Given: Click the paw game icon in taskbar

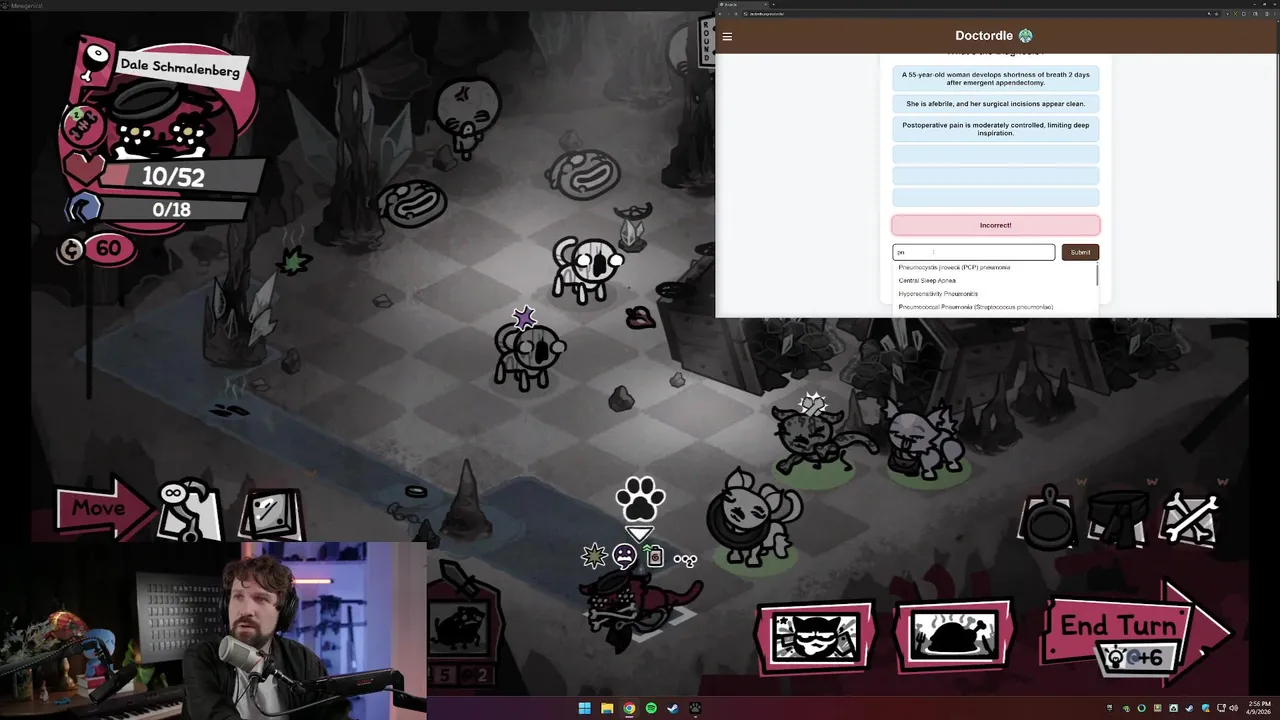Looking at the screenshot, I should [695, 708].
